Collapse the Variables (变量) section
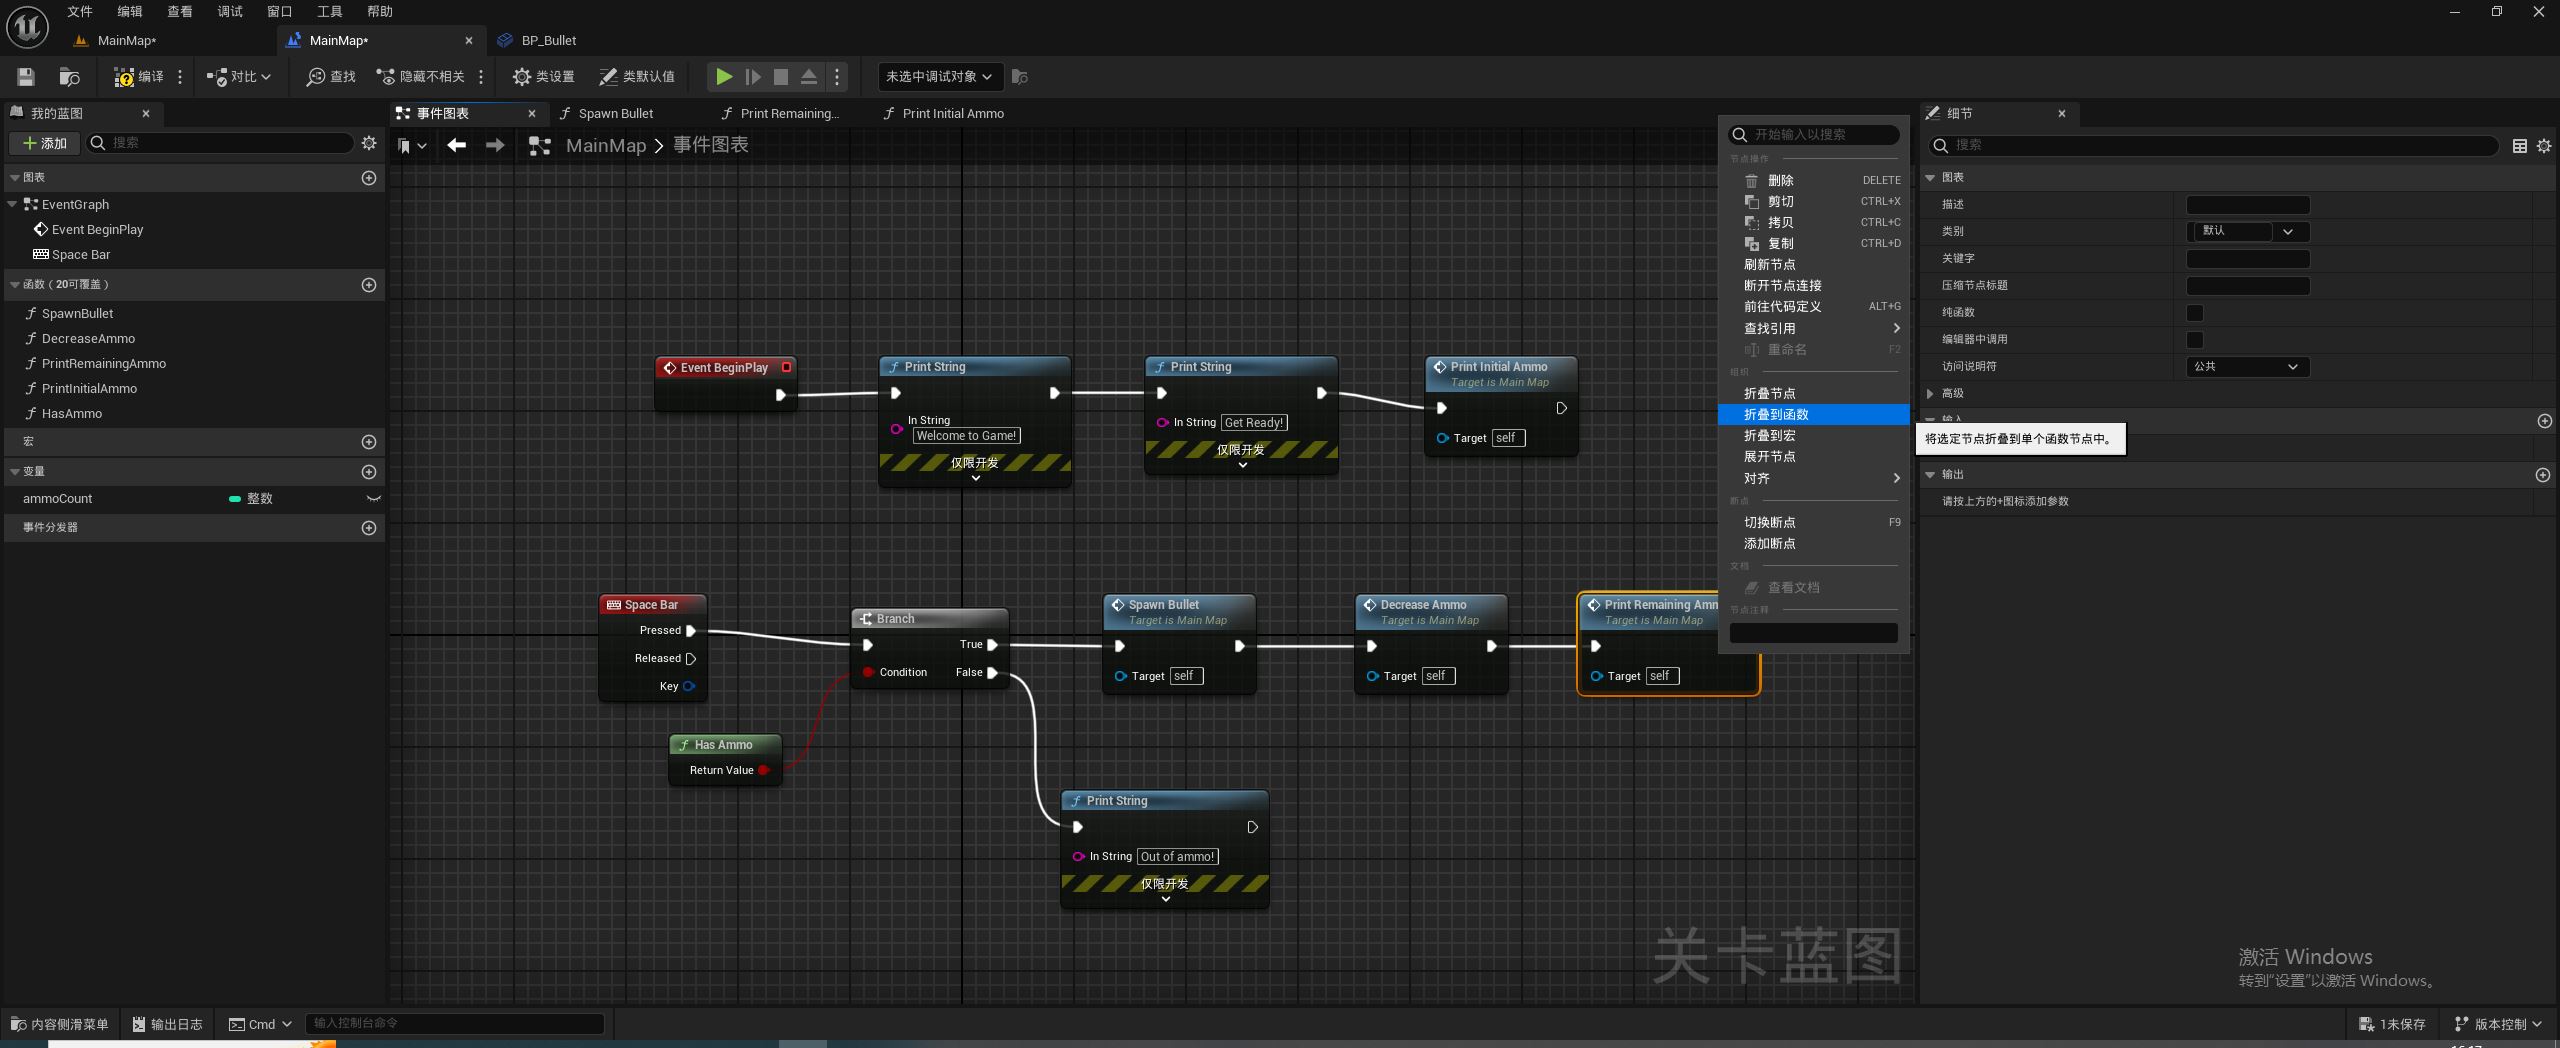 (14, 471)
